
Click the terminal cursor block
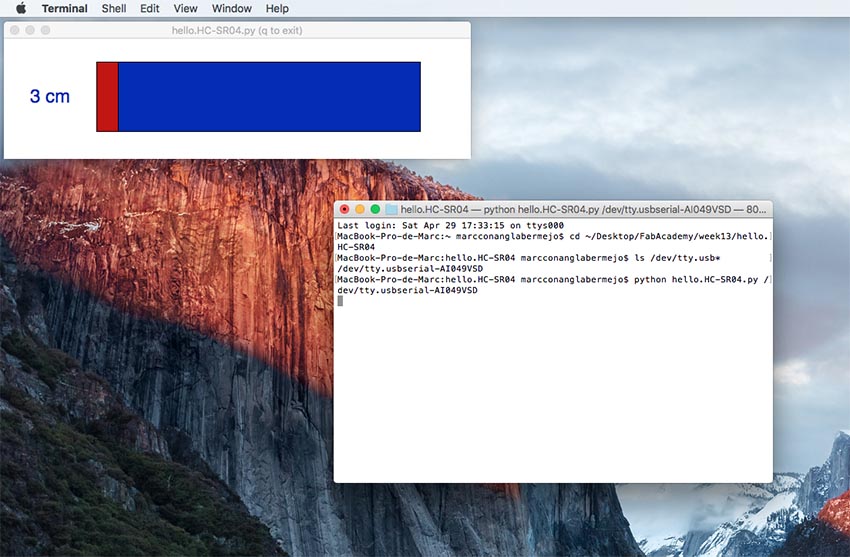[x=340, y=301]
